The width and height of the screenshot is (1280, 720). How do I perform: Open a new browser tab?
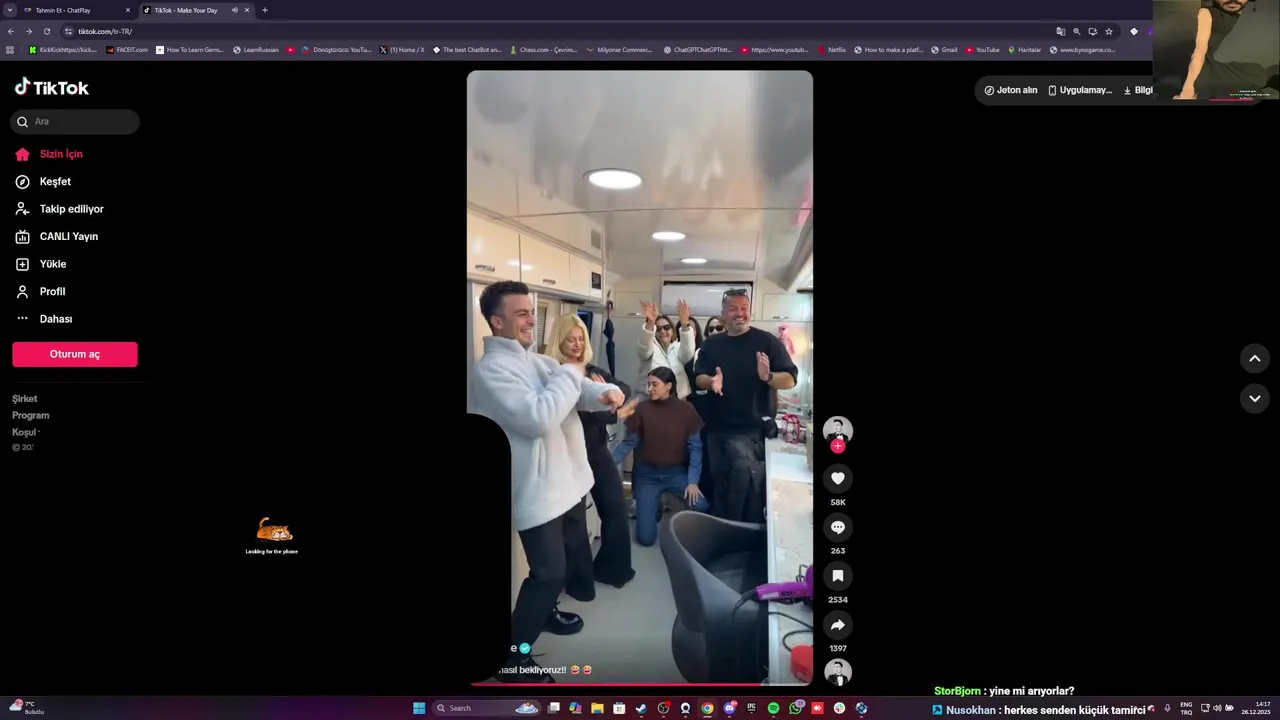[x=264, y=10]
